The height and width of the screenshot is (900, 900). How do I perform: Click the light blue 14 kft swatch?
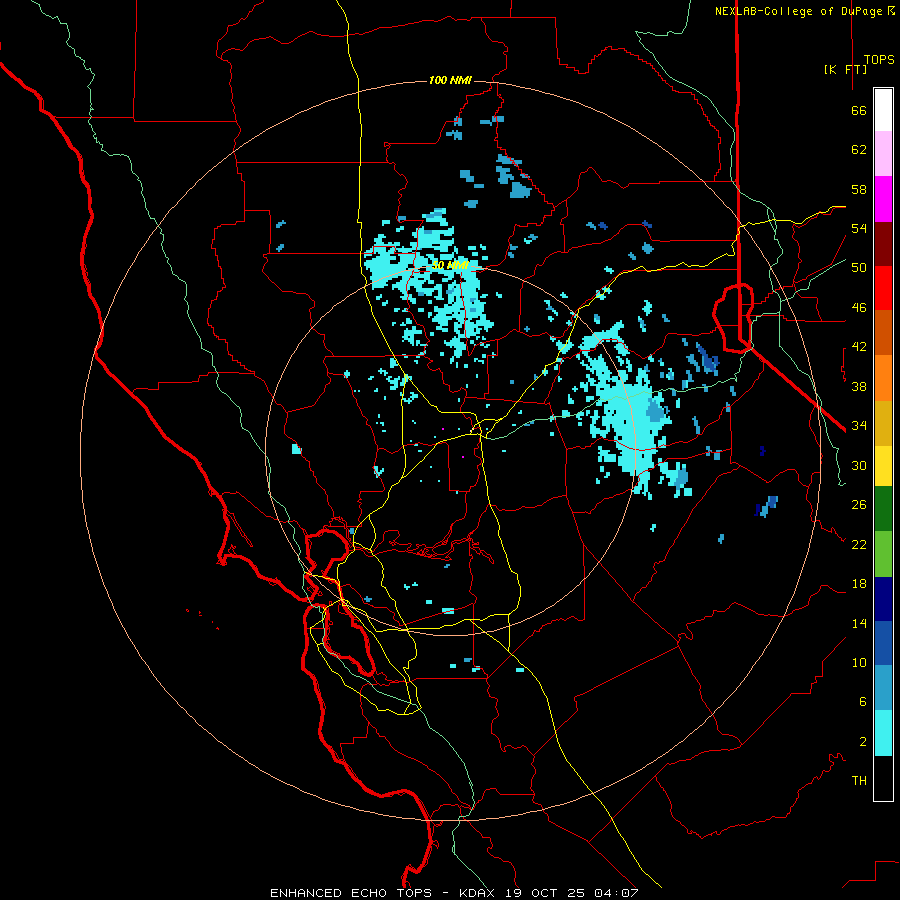point(883,688)
